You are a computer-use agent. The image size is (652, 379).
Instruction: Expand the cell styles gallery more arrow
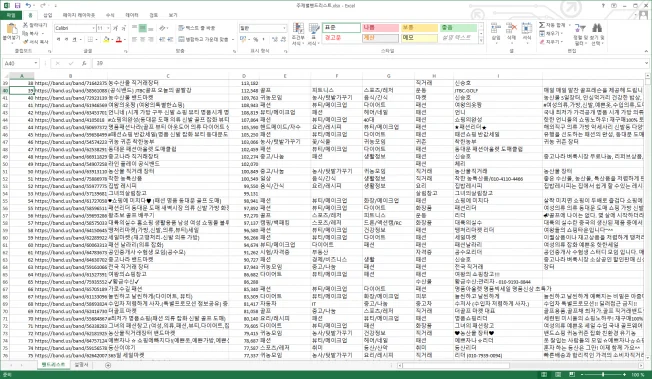[x=481, y=41]
